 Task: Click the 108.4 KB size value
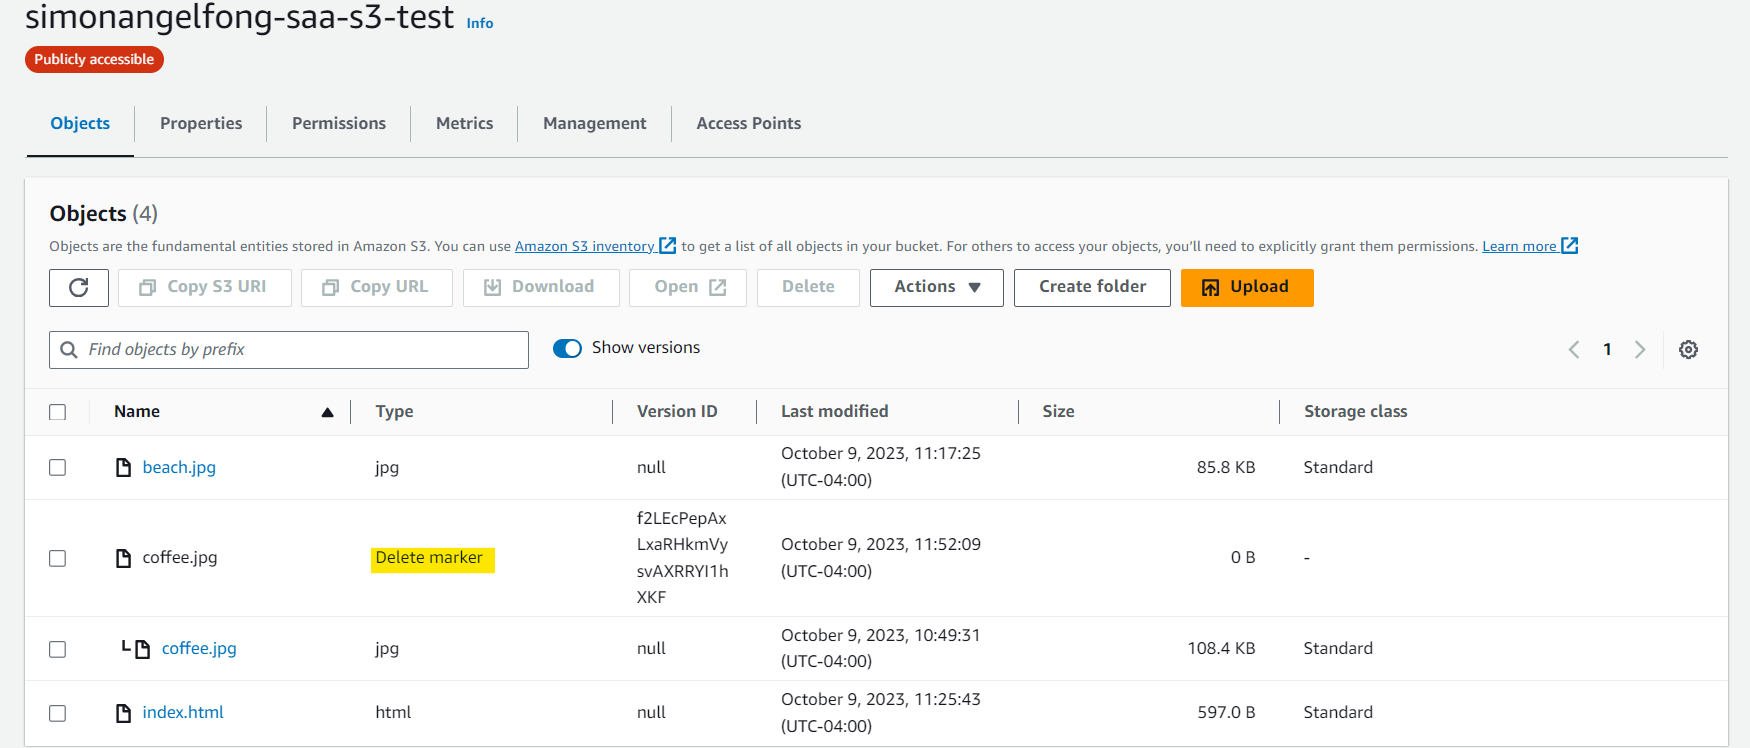click(1221, 648)
